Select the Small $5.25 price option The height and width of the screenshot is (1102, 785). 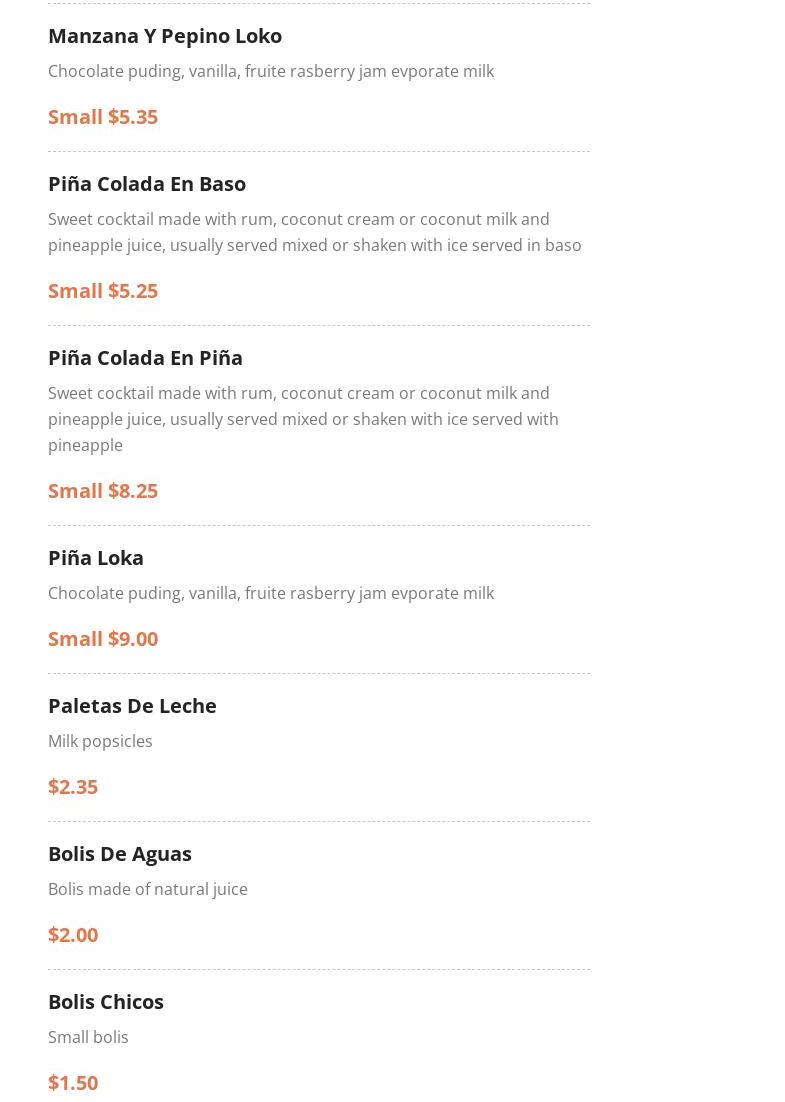click(x=103, y=291)
